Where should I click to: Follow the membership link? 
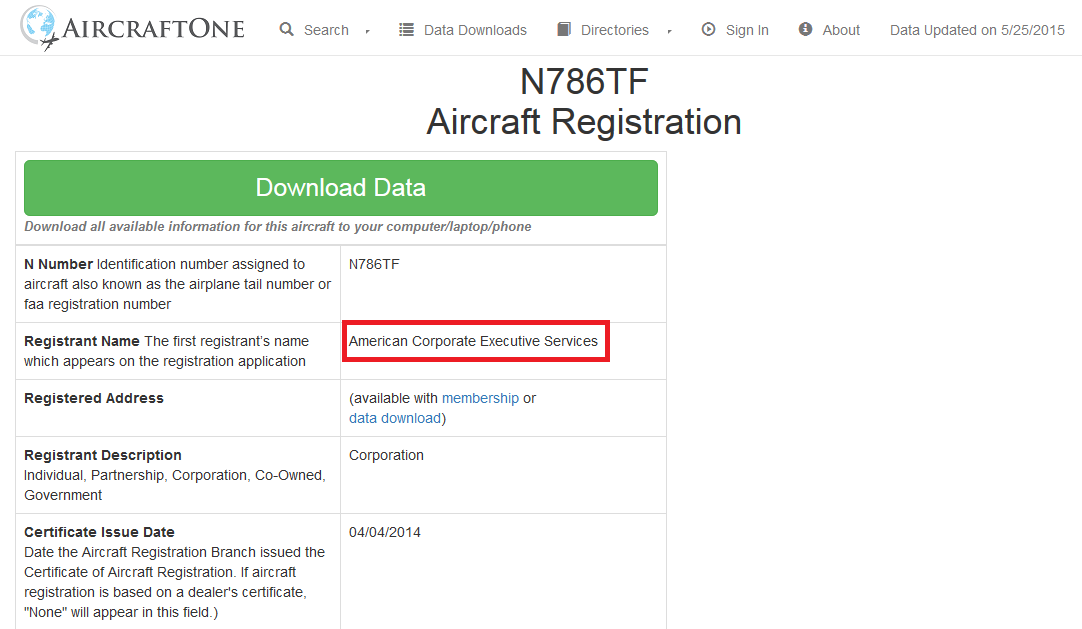(480, 398)
